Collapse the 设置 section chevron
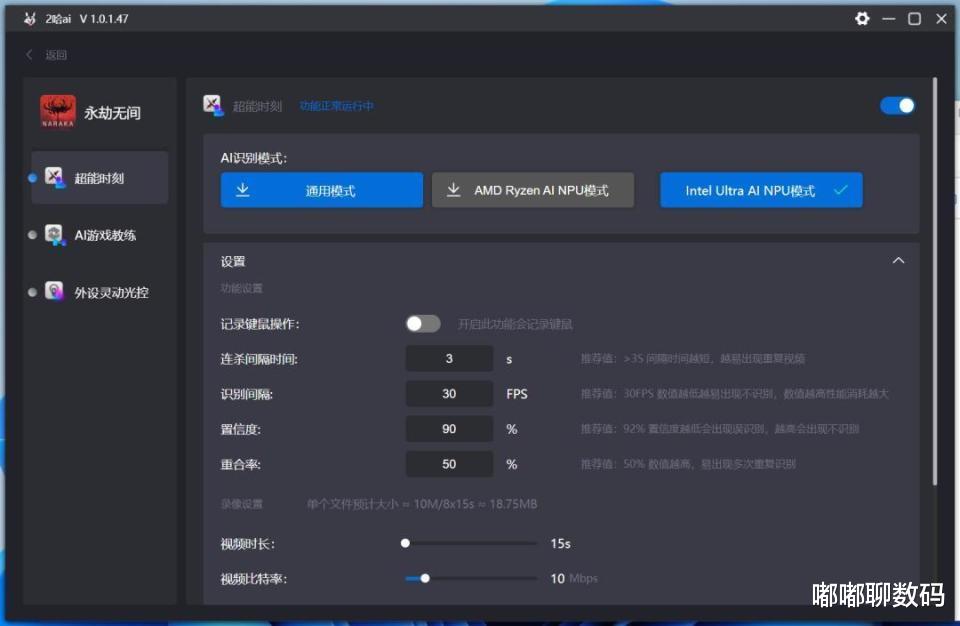 (x=898, y=260)
